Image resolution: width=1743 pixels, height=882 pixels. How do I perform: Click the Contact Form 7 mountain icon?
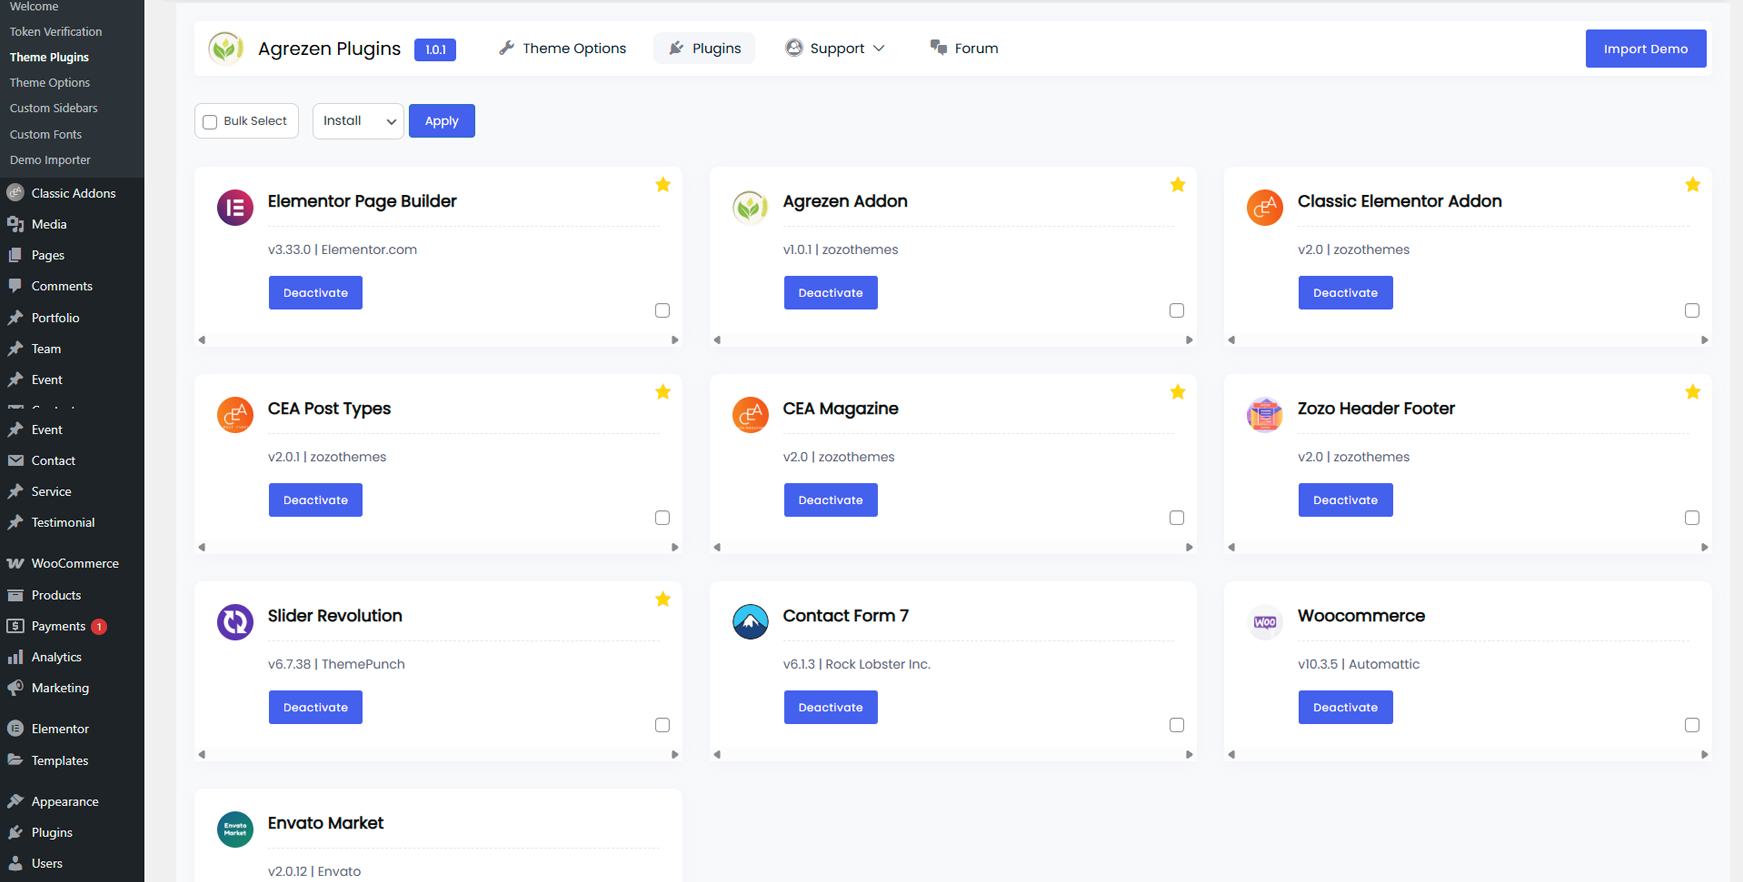click(750, 622)
